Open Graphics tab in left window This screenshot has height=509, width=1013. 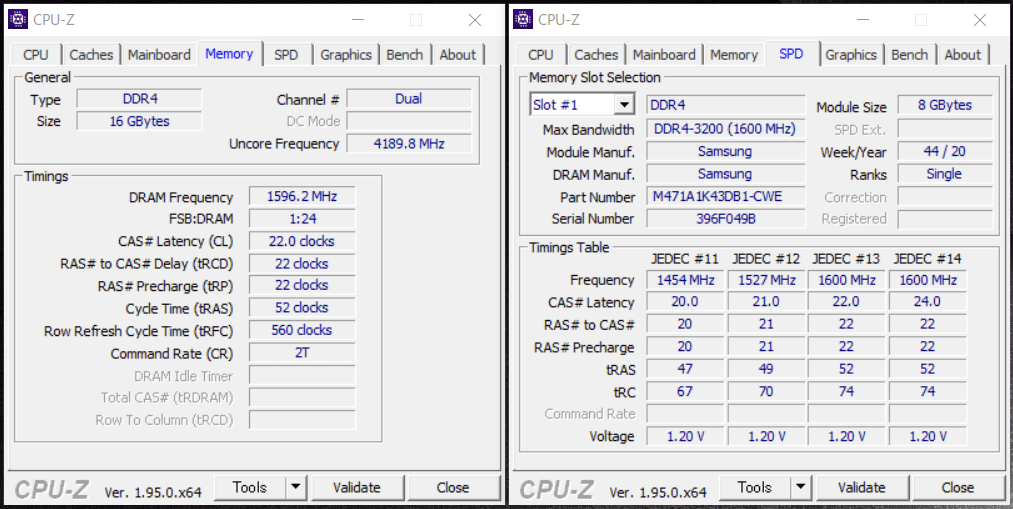click(x=346, y=55)
